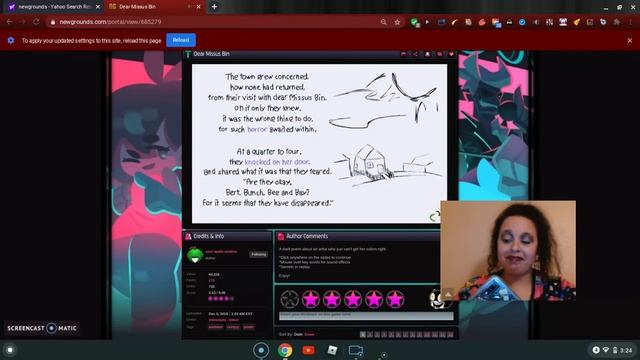The width and height of the screenshot is (640, 360).
Task: Open a new browser tab
Action: (214, 7)
